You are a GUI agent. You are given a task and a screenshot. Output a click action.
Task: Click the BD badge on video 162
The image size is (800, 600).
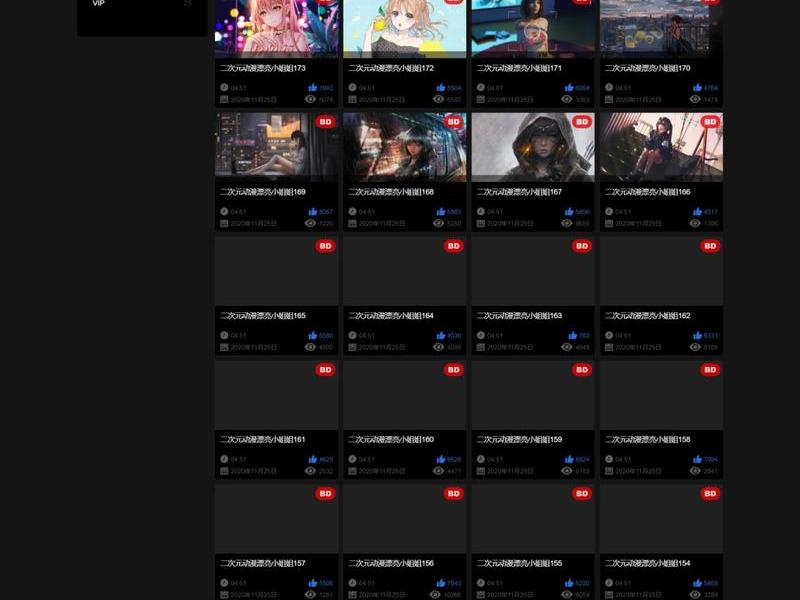pos(710,246)
